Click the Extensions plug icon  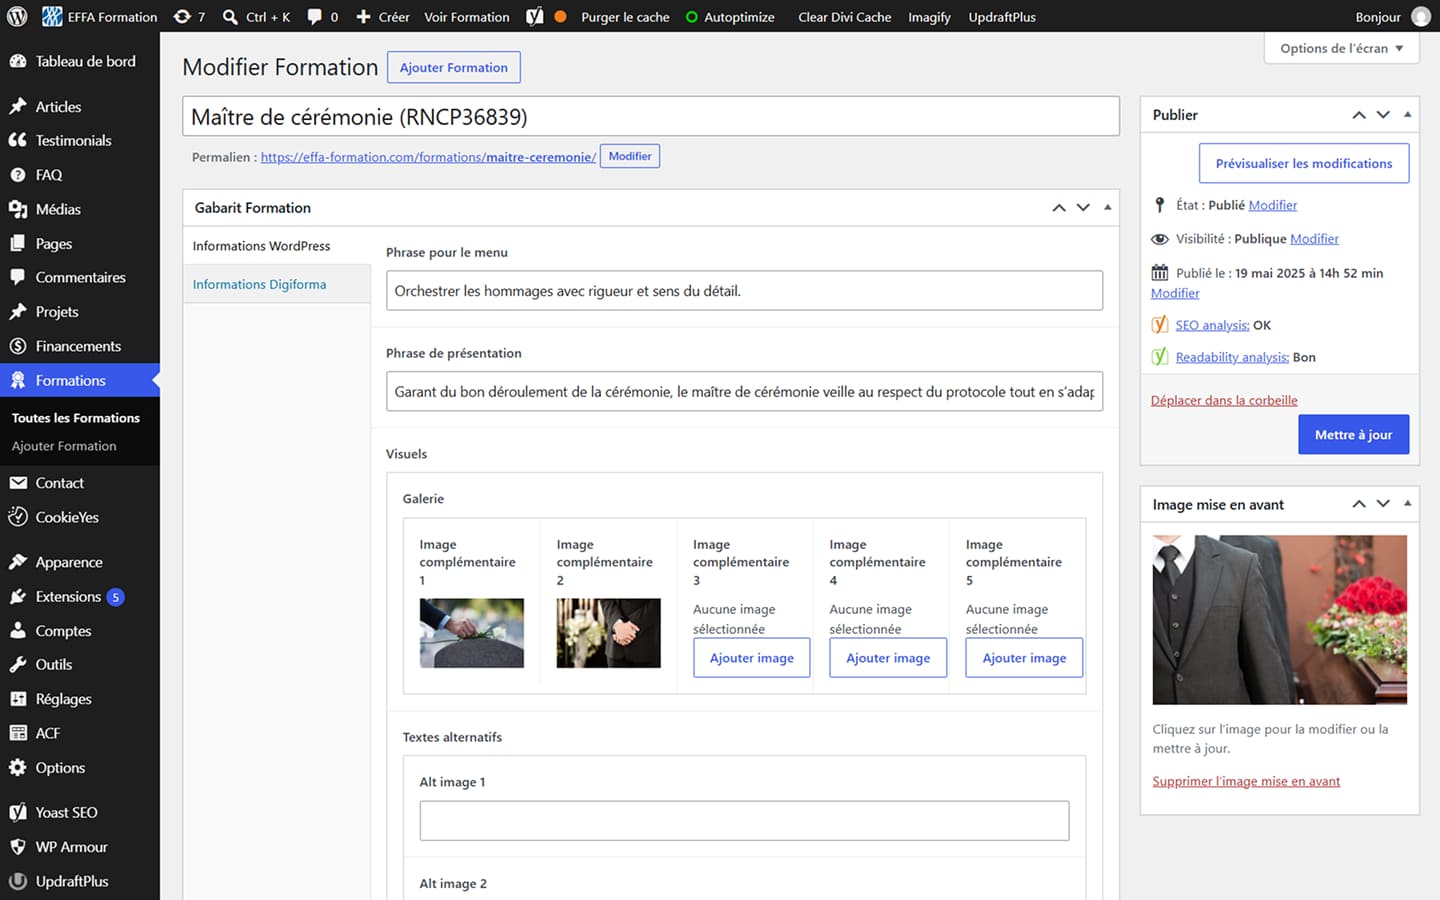pos(18,596)
